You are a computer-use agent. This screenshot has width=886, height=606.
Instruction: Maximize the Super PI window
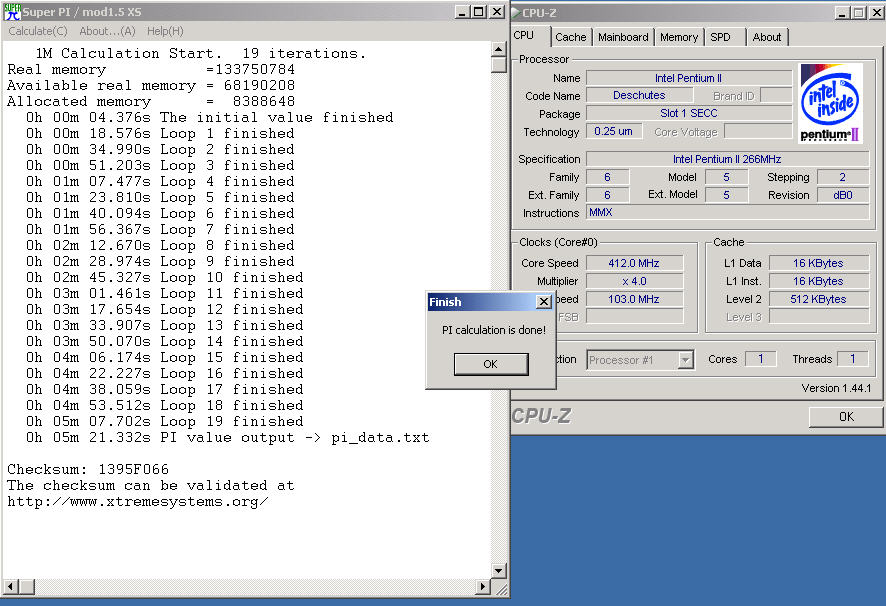(x=479, y=12)
